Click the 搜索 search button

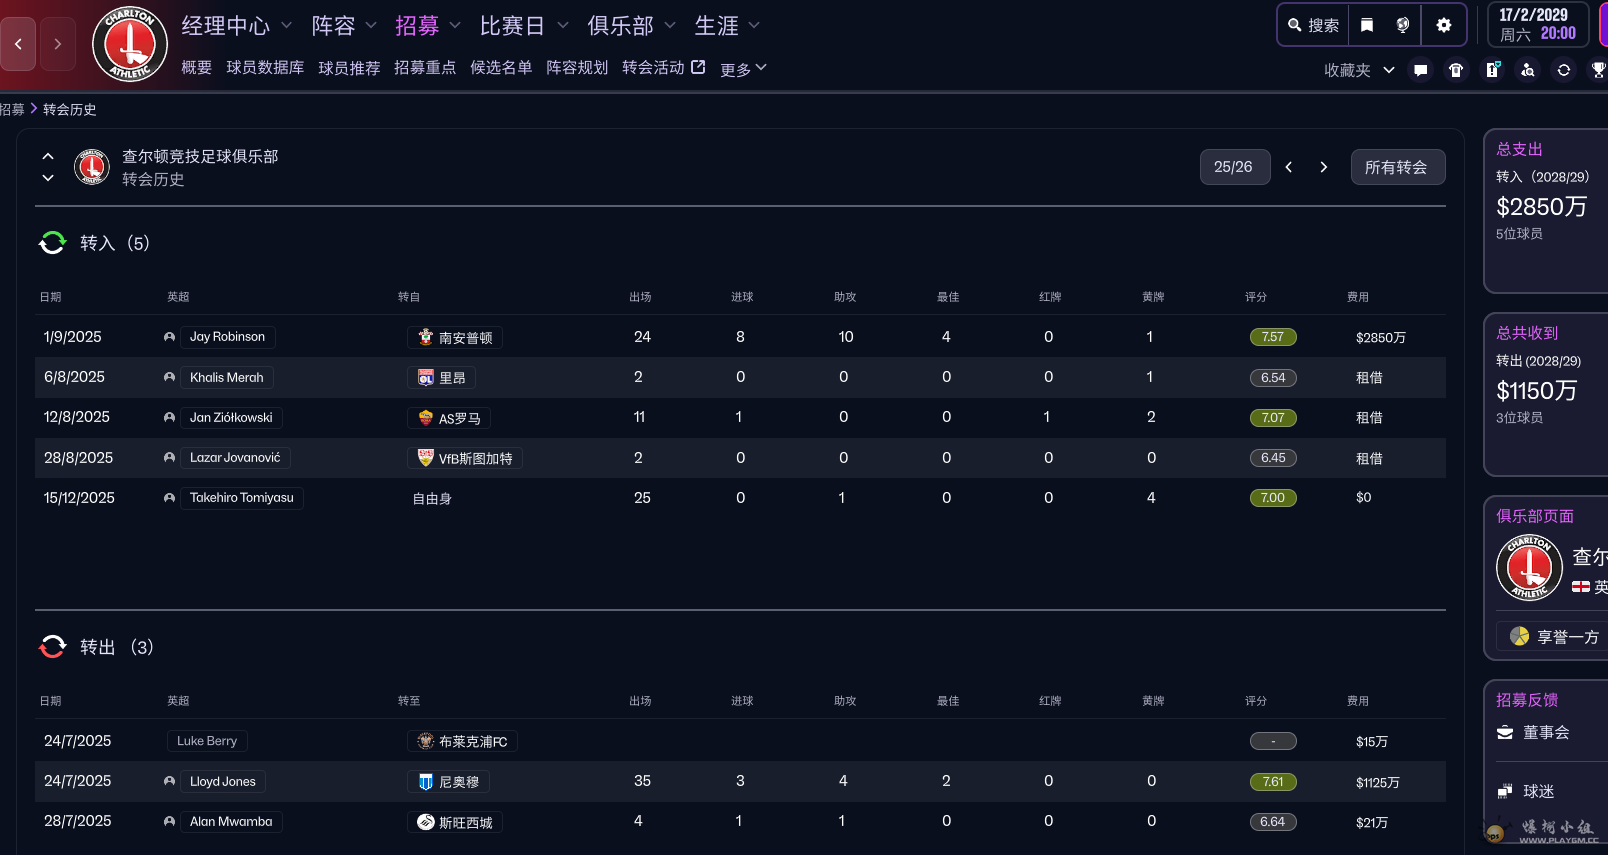(x=1314, y=25)
